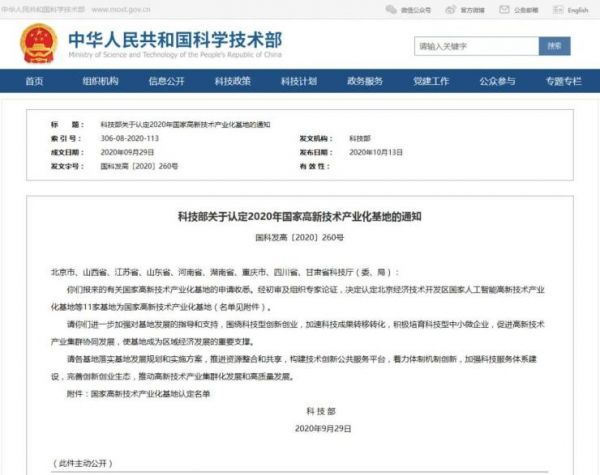
Task: Click the English language icon
Action: click(x=558, y=10)
